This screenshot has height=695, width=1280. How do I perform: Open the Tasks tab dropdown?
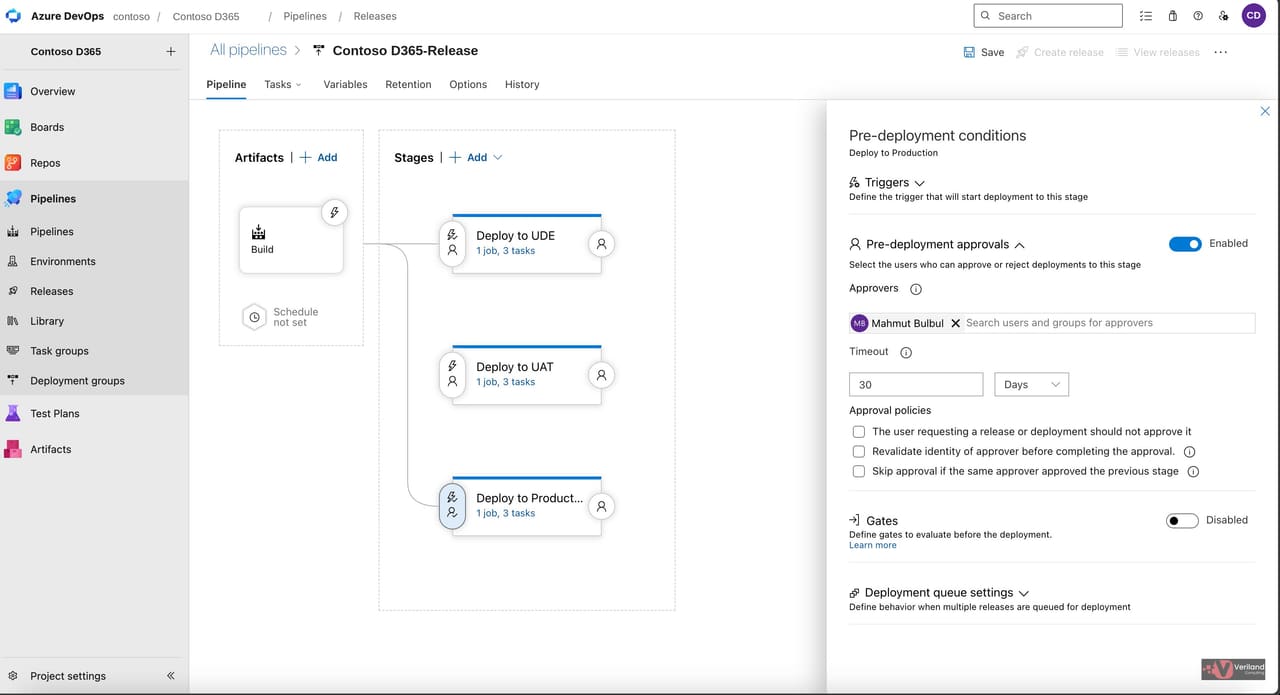click(282, 85)
